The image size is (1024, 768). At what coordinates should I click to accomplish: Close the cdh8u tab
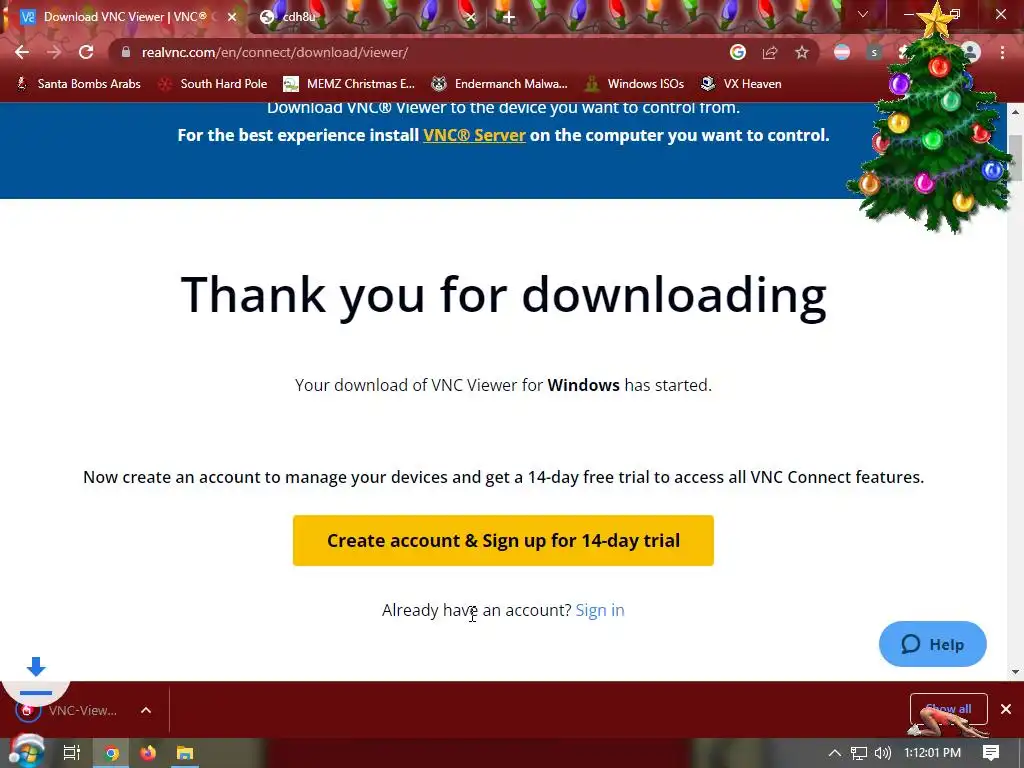coord(470,17)
